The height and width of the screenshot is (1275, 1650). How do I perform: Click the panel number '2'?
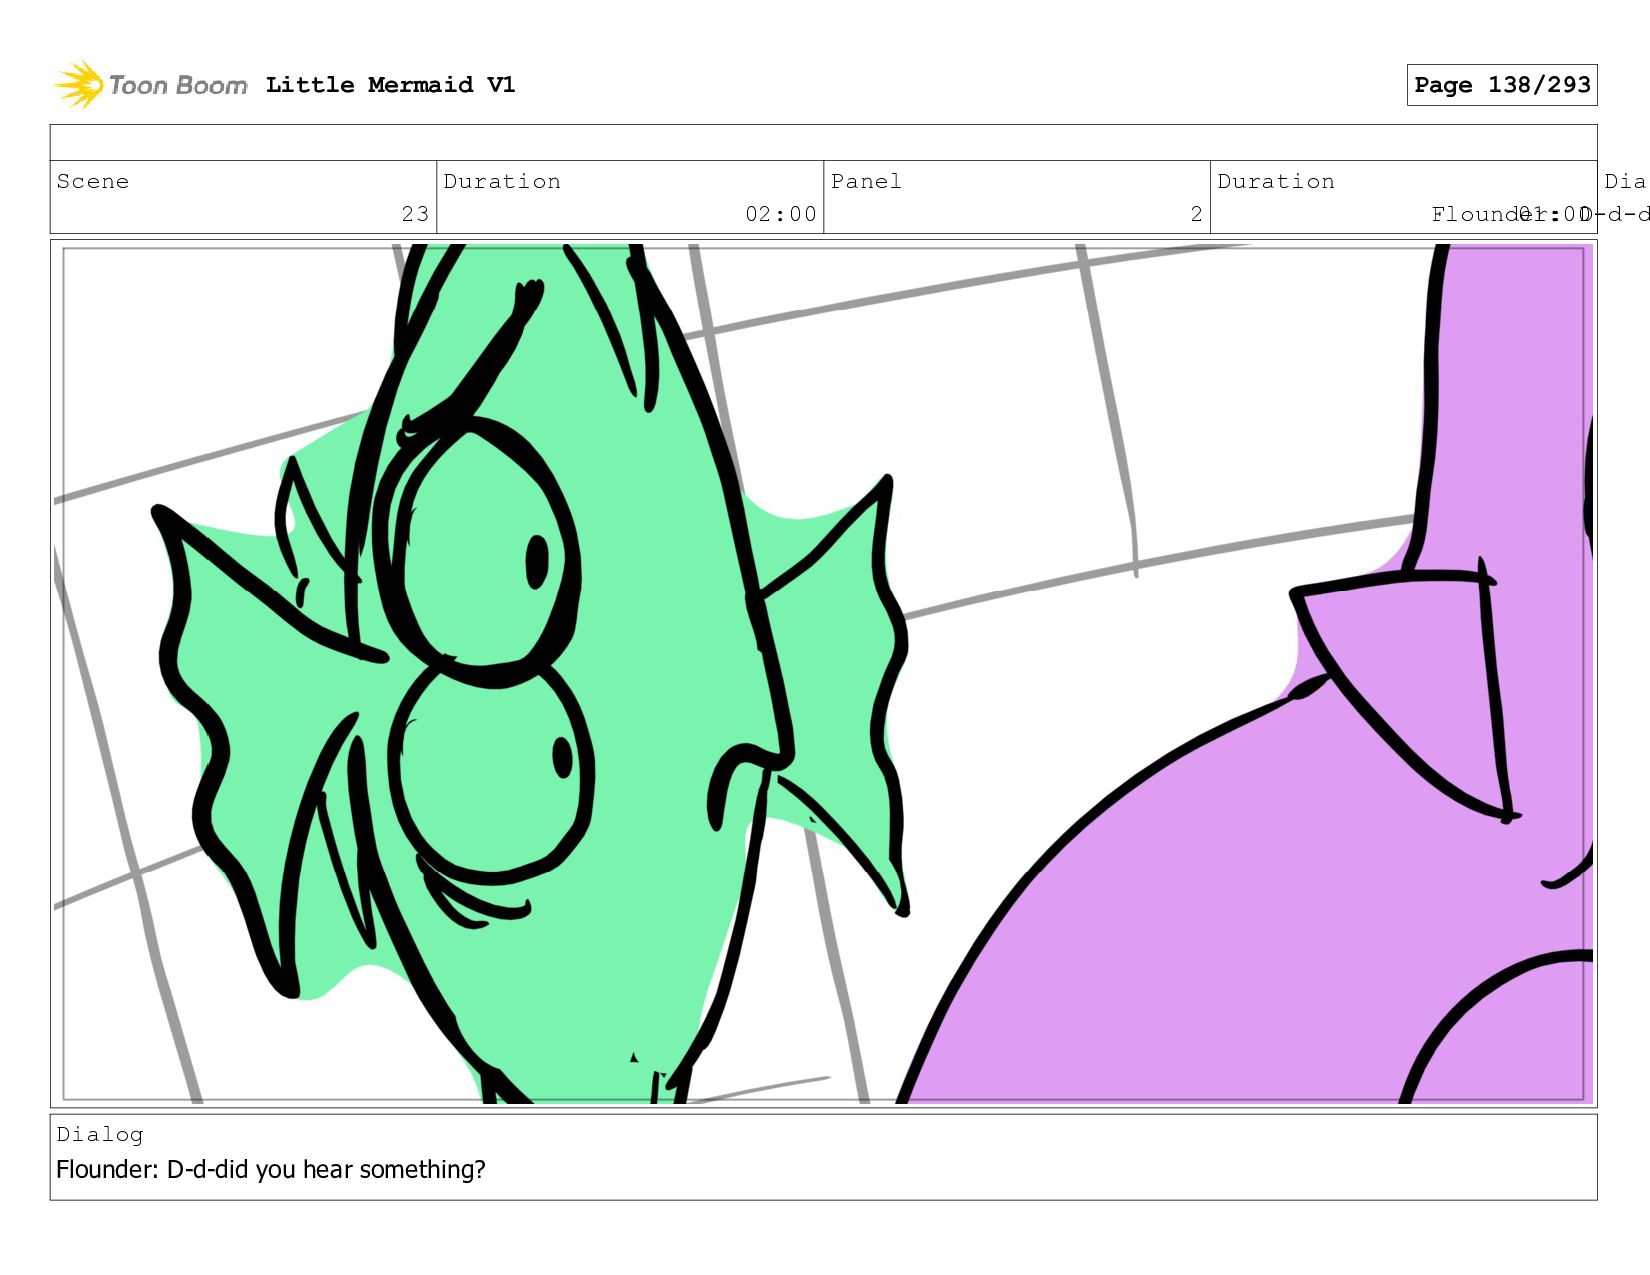point(1196,214)
